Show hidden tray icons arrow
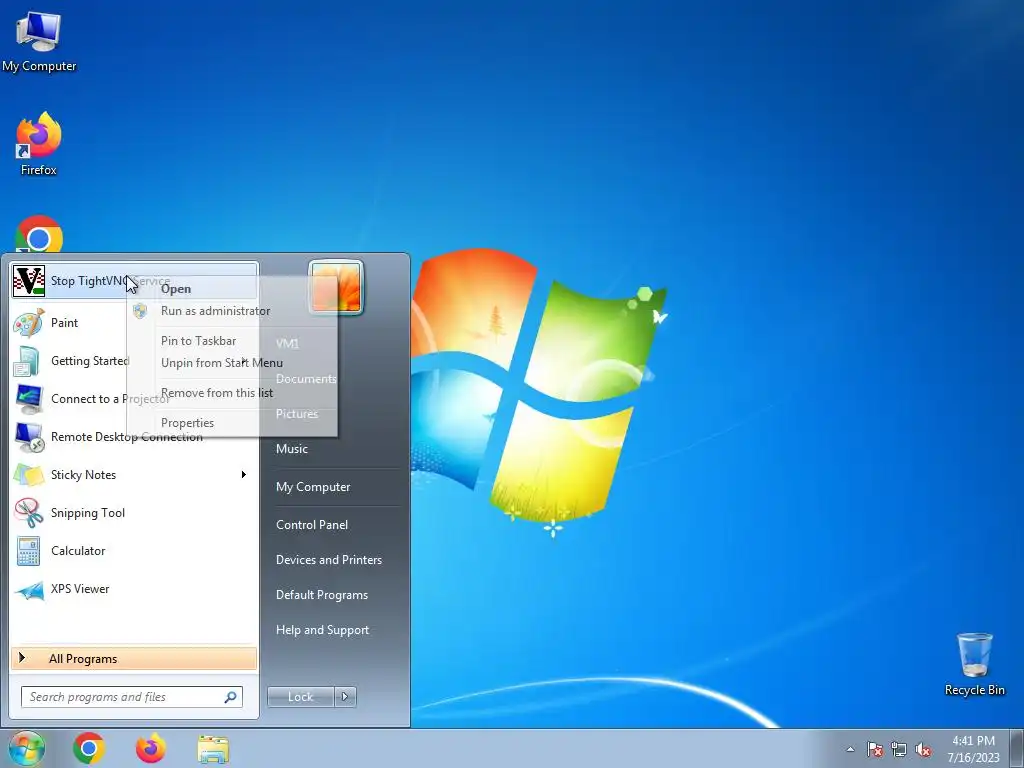 pos(850,749)
